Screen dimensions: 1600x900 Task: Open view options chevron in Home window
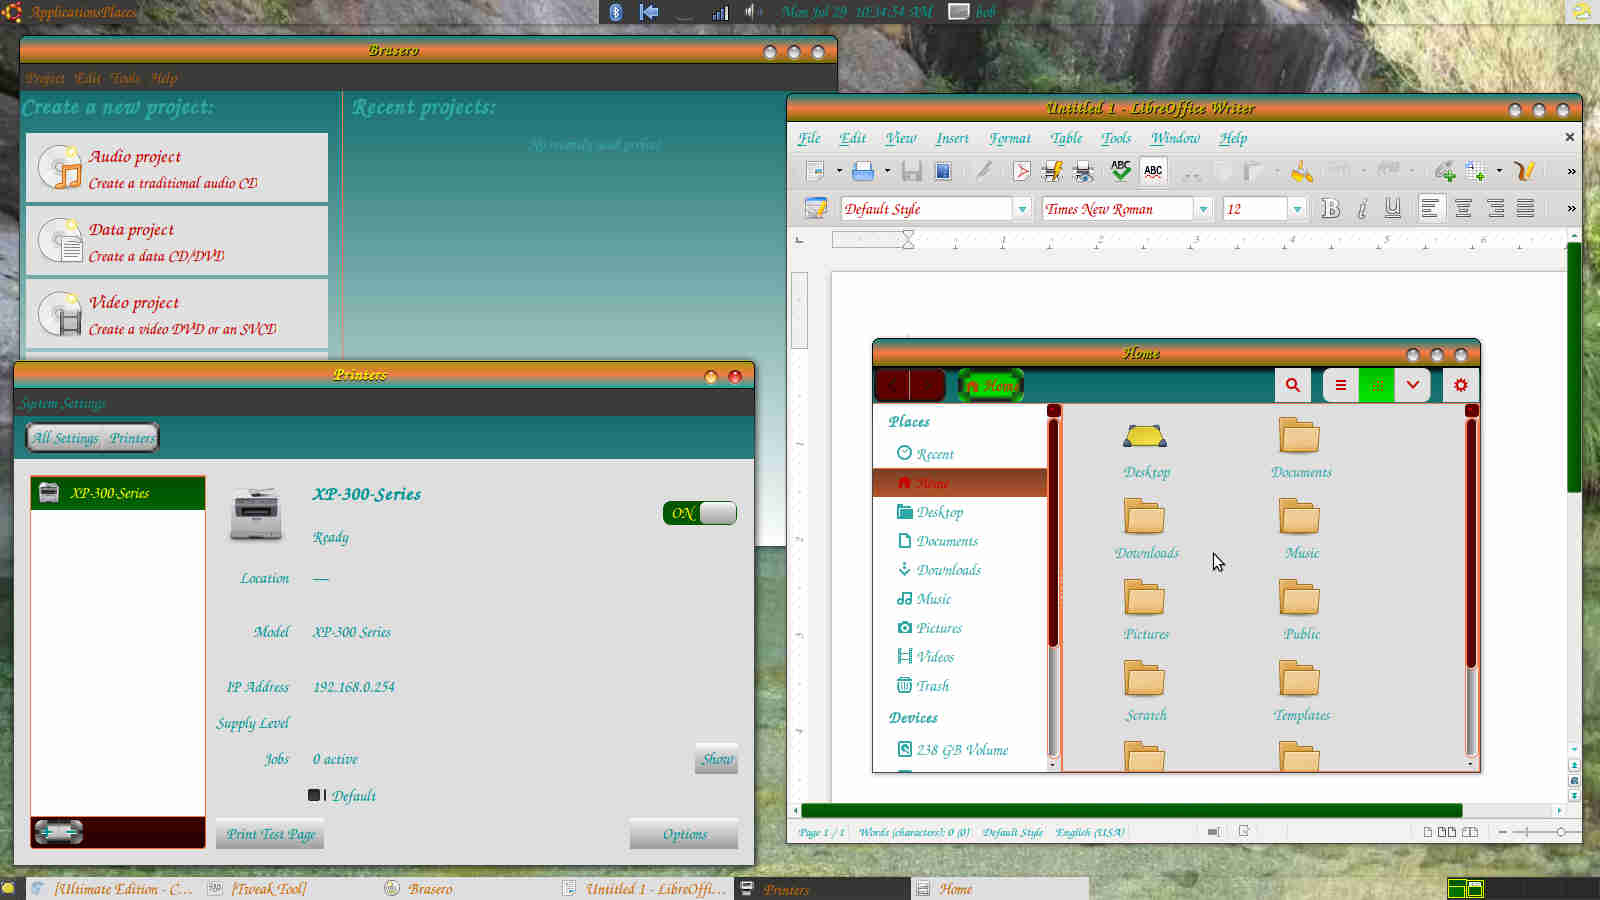tap(1412, 385)
